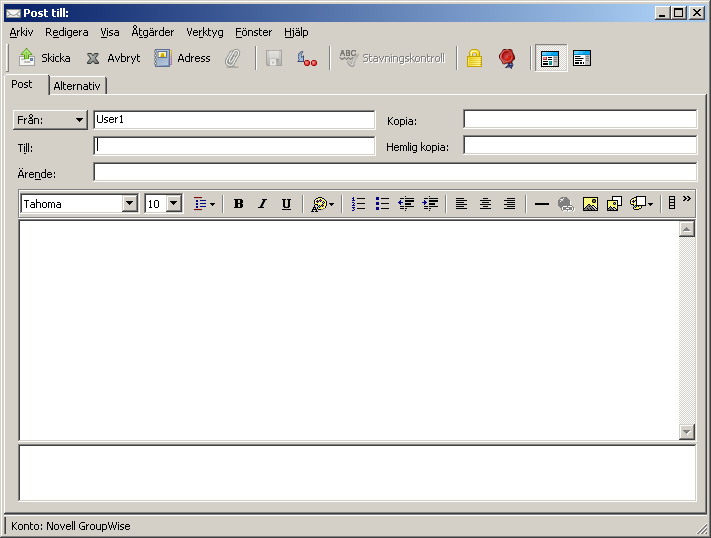Toggle italic formatting
Viewport: 711px width, 538px height.
click(262, 204)
